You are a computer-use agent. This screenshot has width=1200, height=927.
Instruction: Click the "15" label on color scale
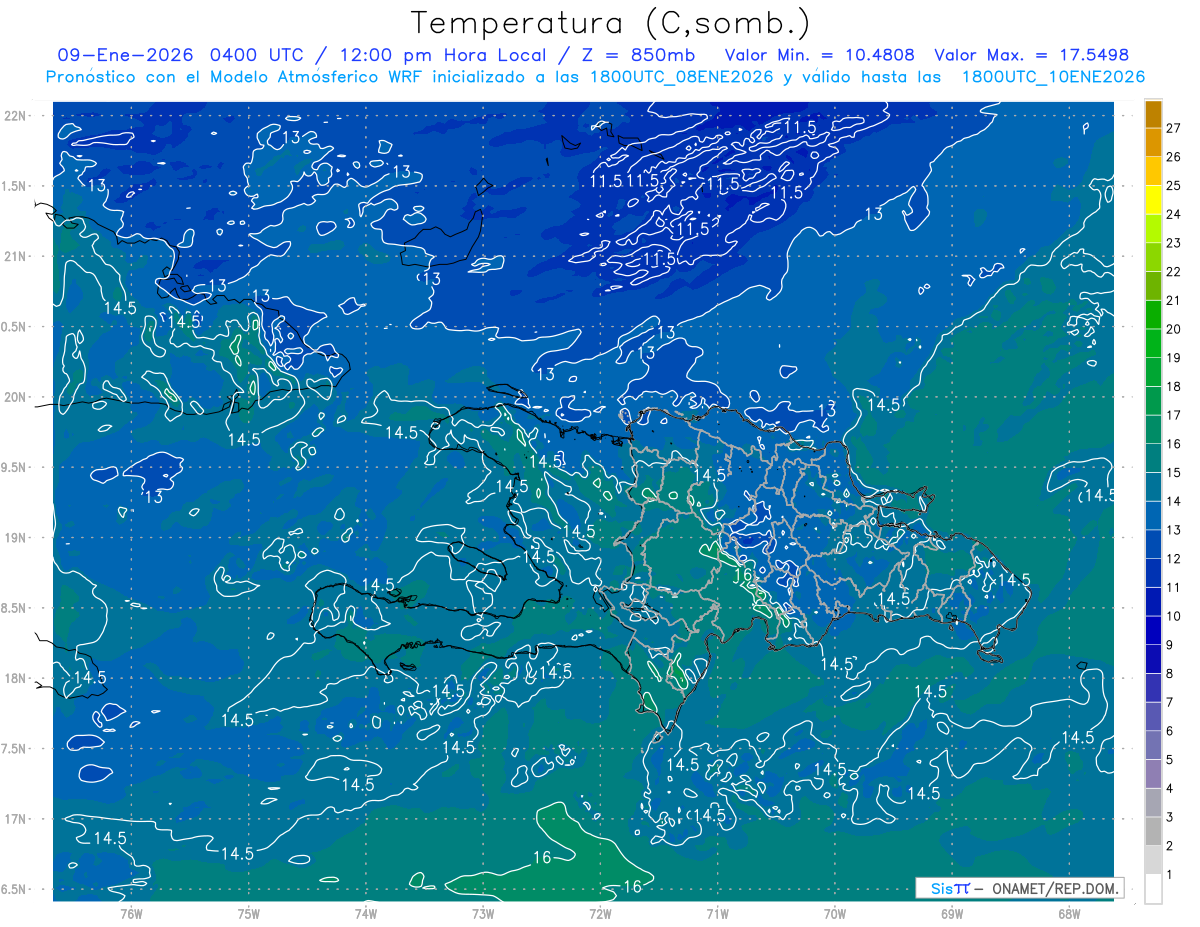point(1173,473)
